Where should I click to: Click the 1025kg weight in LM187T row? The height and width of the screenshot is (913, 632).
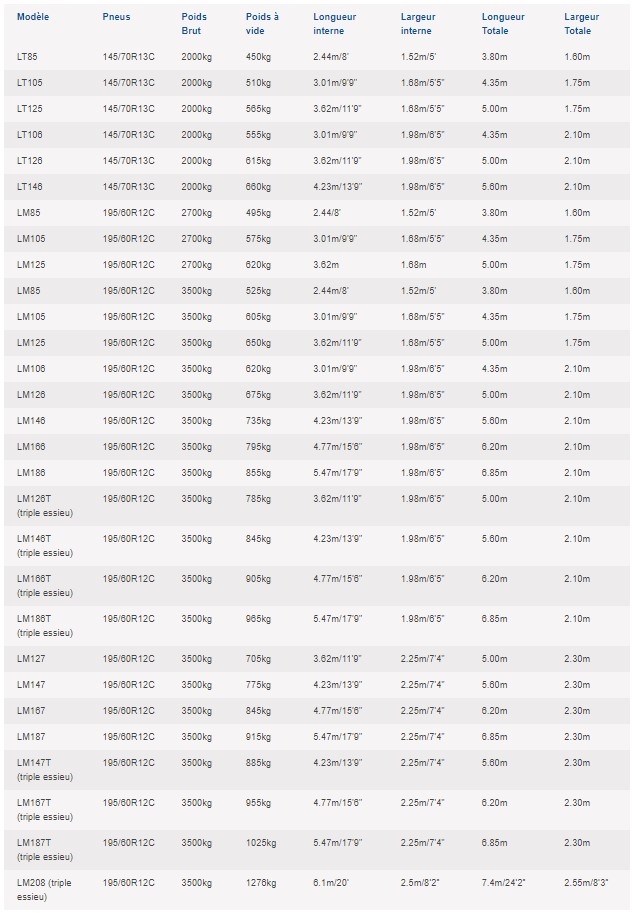pyautogui.click(x=261, y=843)
